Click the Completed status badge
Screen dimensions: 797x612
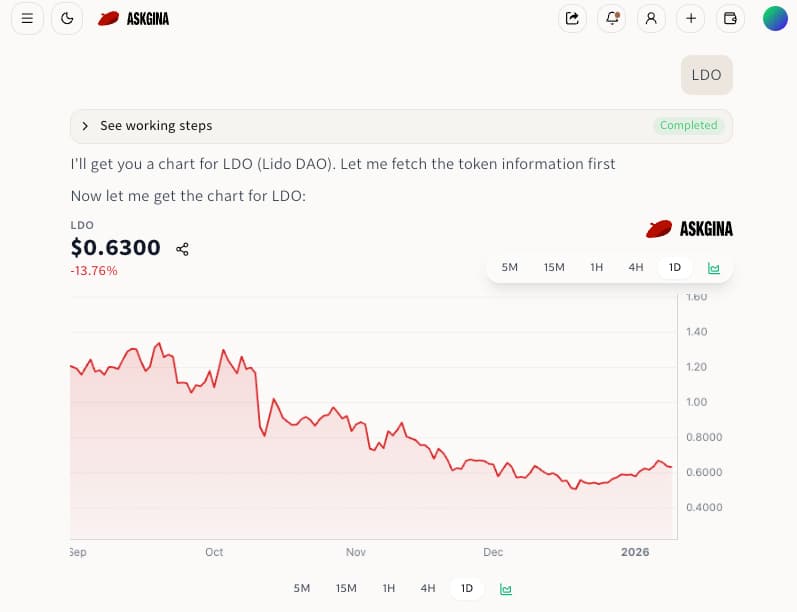pos(688,126)
